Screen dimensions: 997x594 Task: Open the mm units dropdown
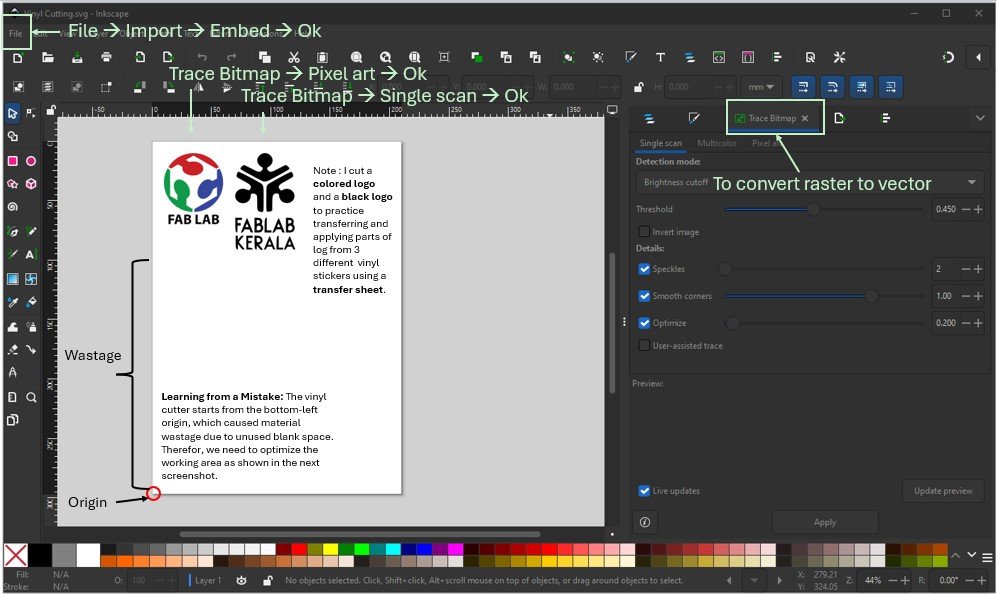(761, 87)
